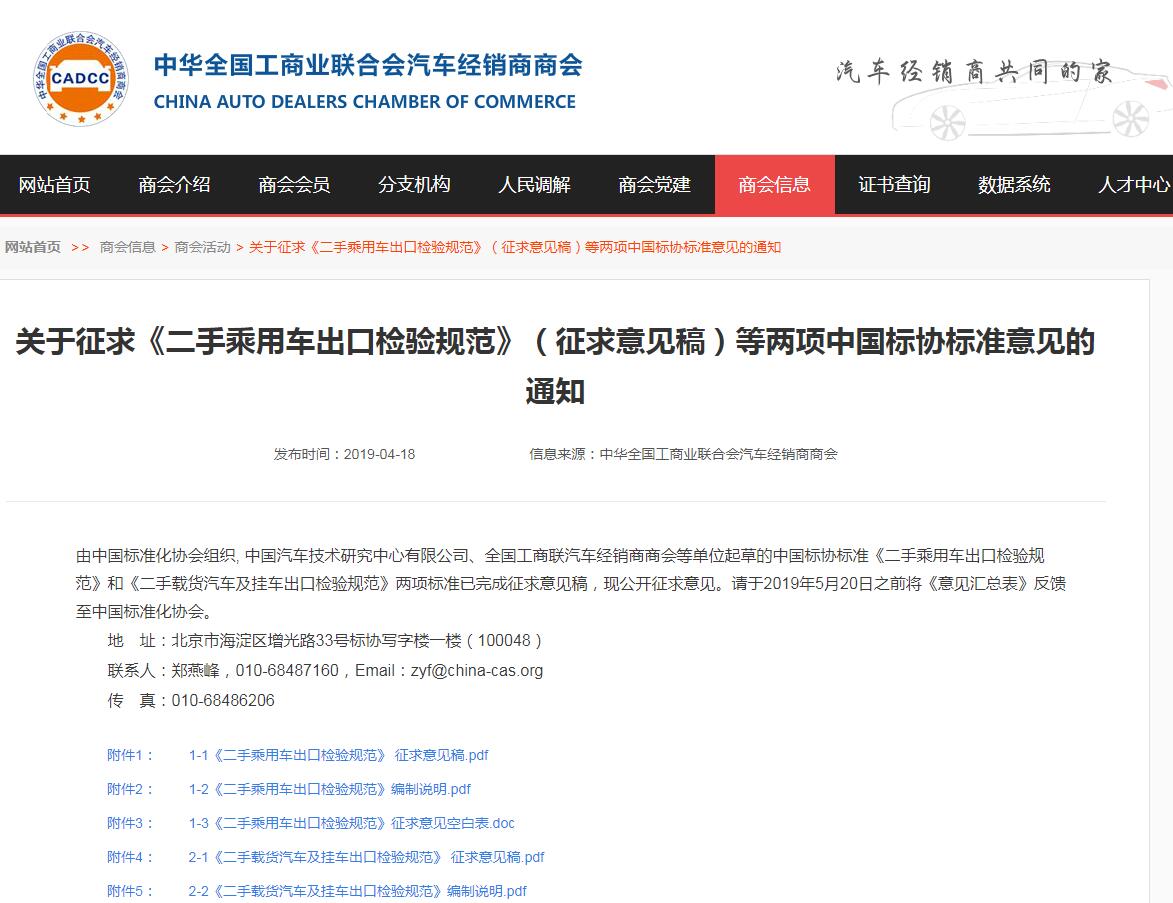Viewport: 1173px width, 903px height.
Task: Click the 商会活动 breadcrumb link
Action: 202,247
